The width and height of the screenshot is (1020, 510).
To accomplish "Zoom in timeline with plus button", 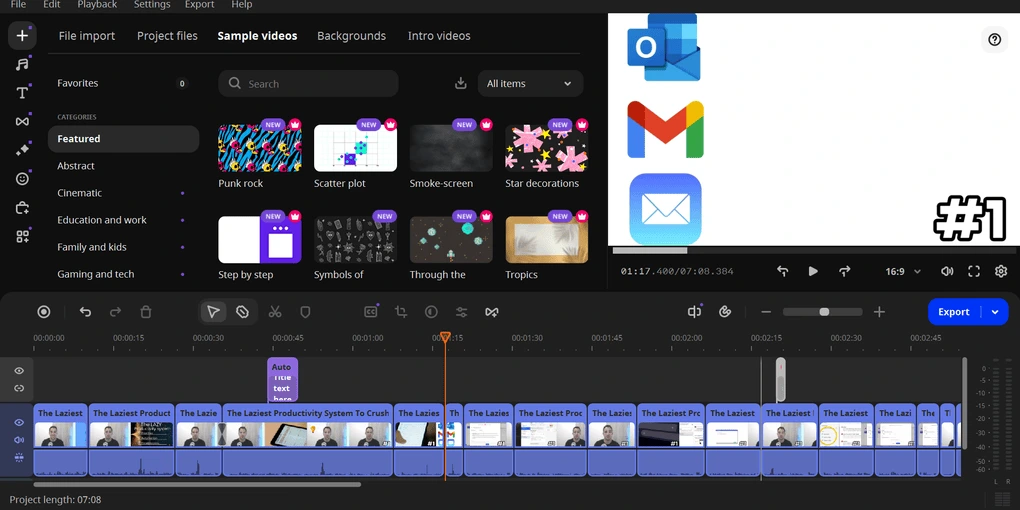I will 879,312.
